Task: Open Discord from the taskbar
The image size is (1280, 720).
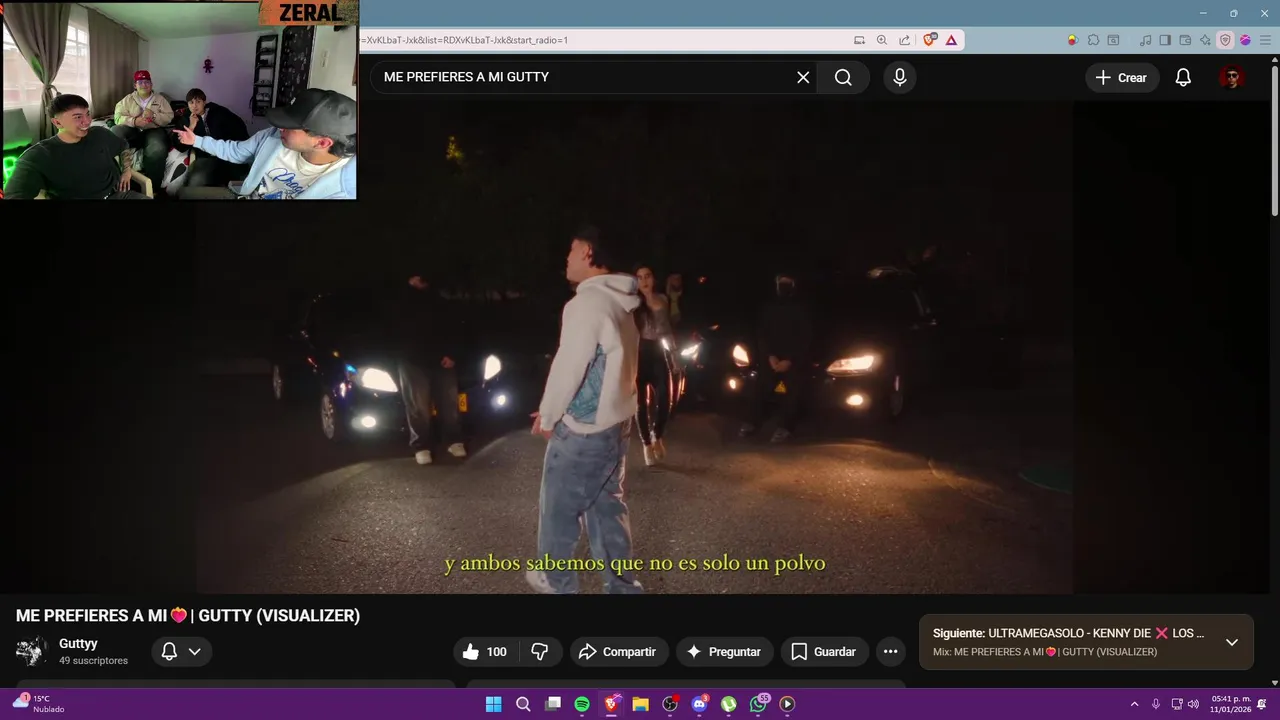Action: pos(699,704)
